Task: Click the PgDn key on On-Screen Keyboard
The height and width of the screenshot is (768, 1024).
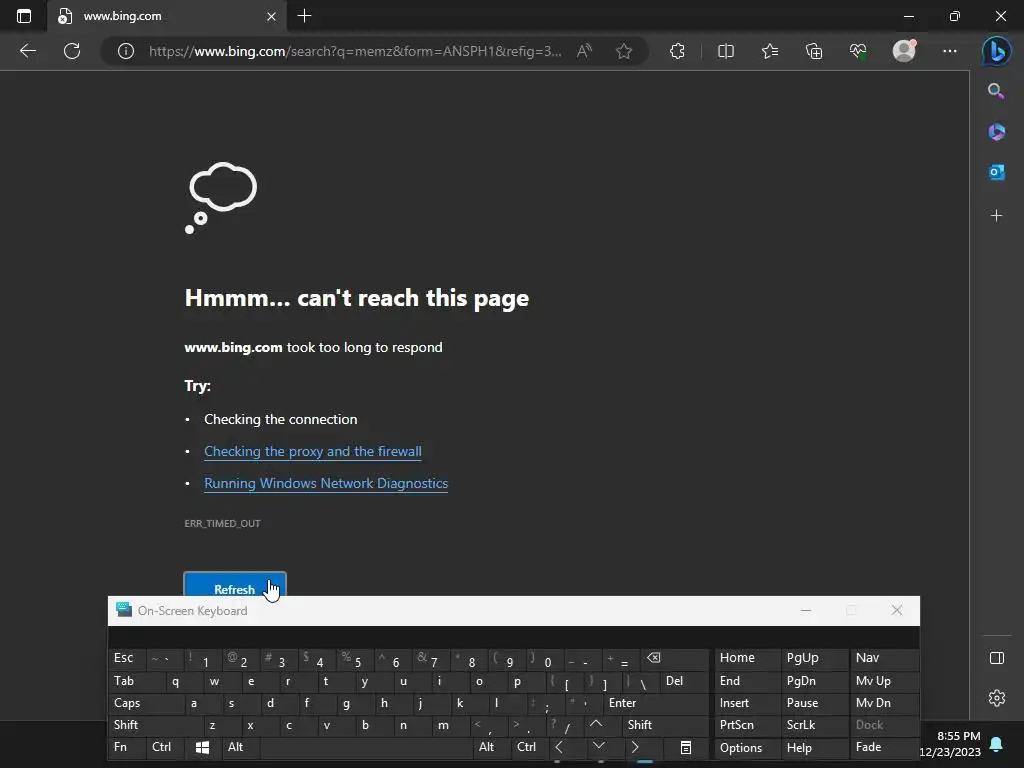Action: coord(814,681)
